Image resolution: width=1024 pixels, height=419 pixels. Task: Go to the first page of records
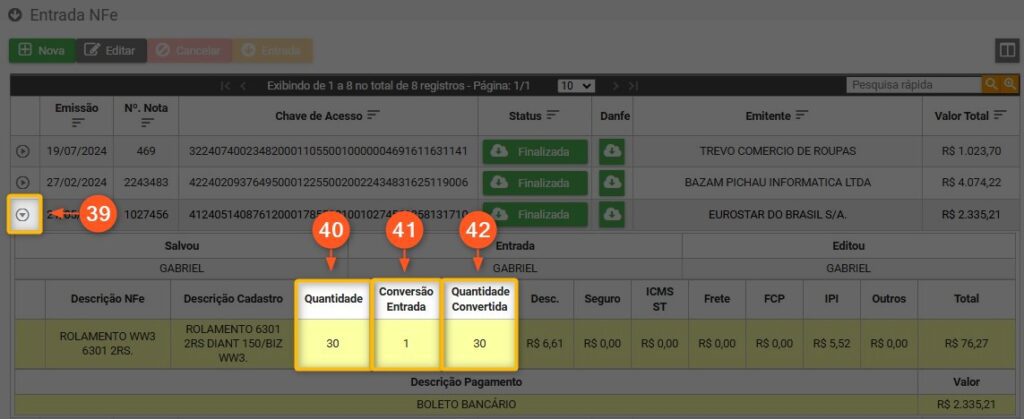(x=226, y=86)
